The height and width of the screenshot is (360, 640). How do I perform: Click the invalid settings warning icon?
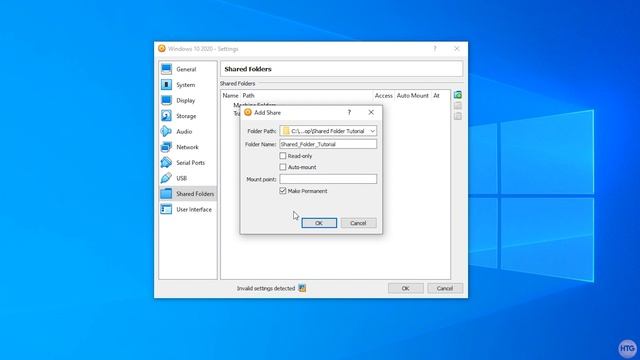click(x=302, y=288)
